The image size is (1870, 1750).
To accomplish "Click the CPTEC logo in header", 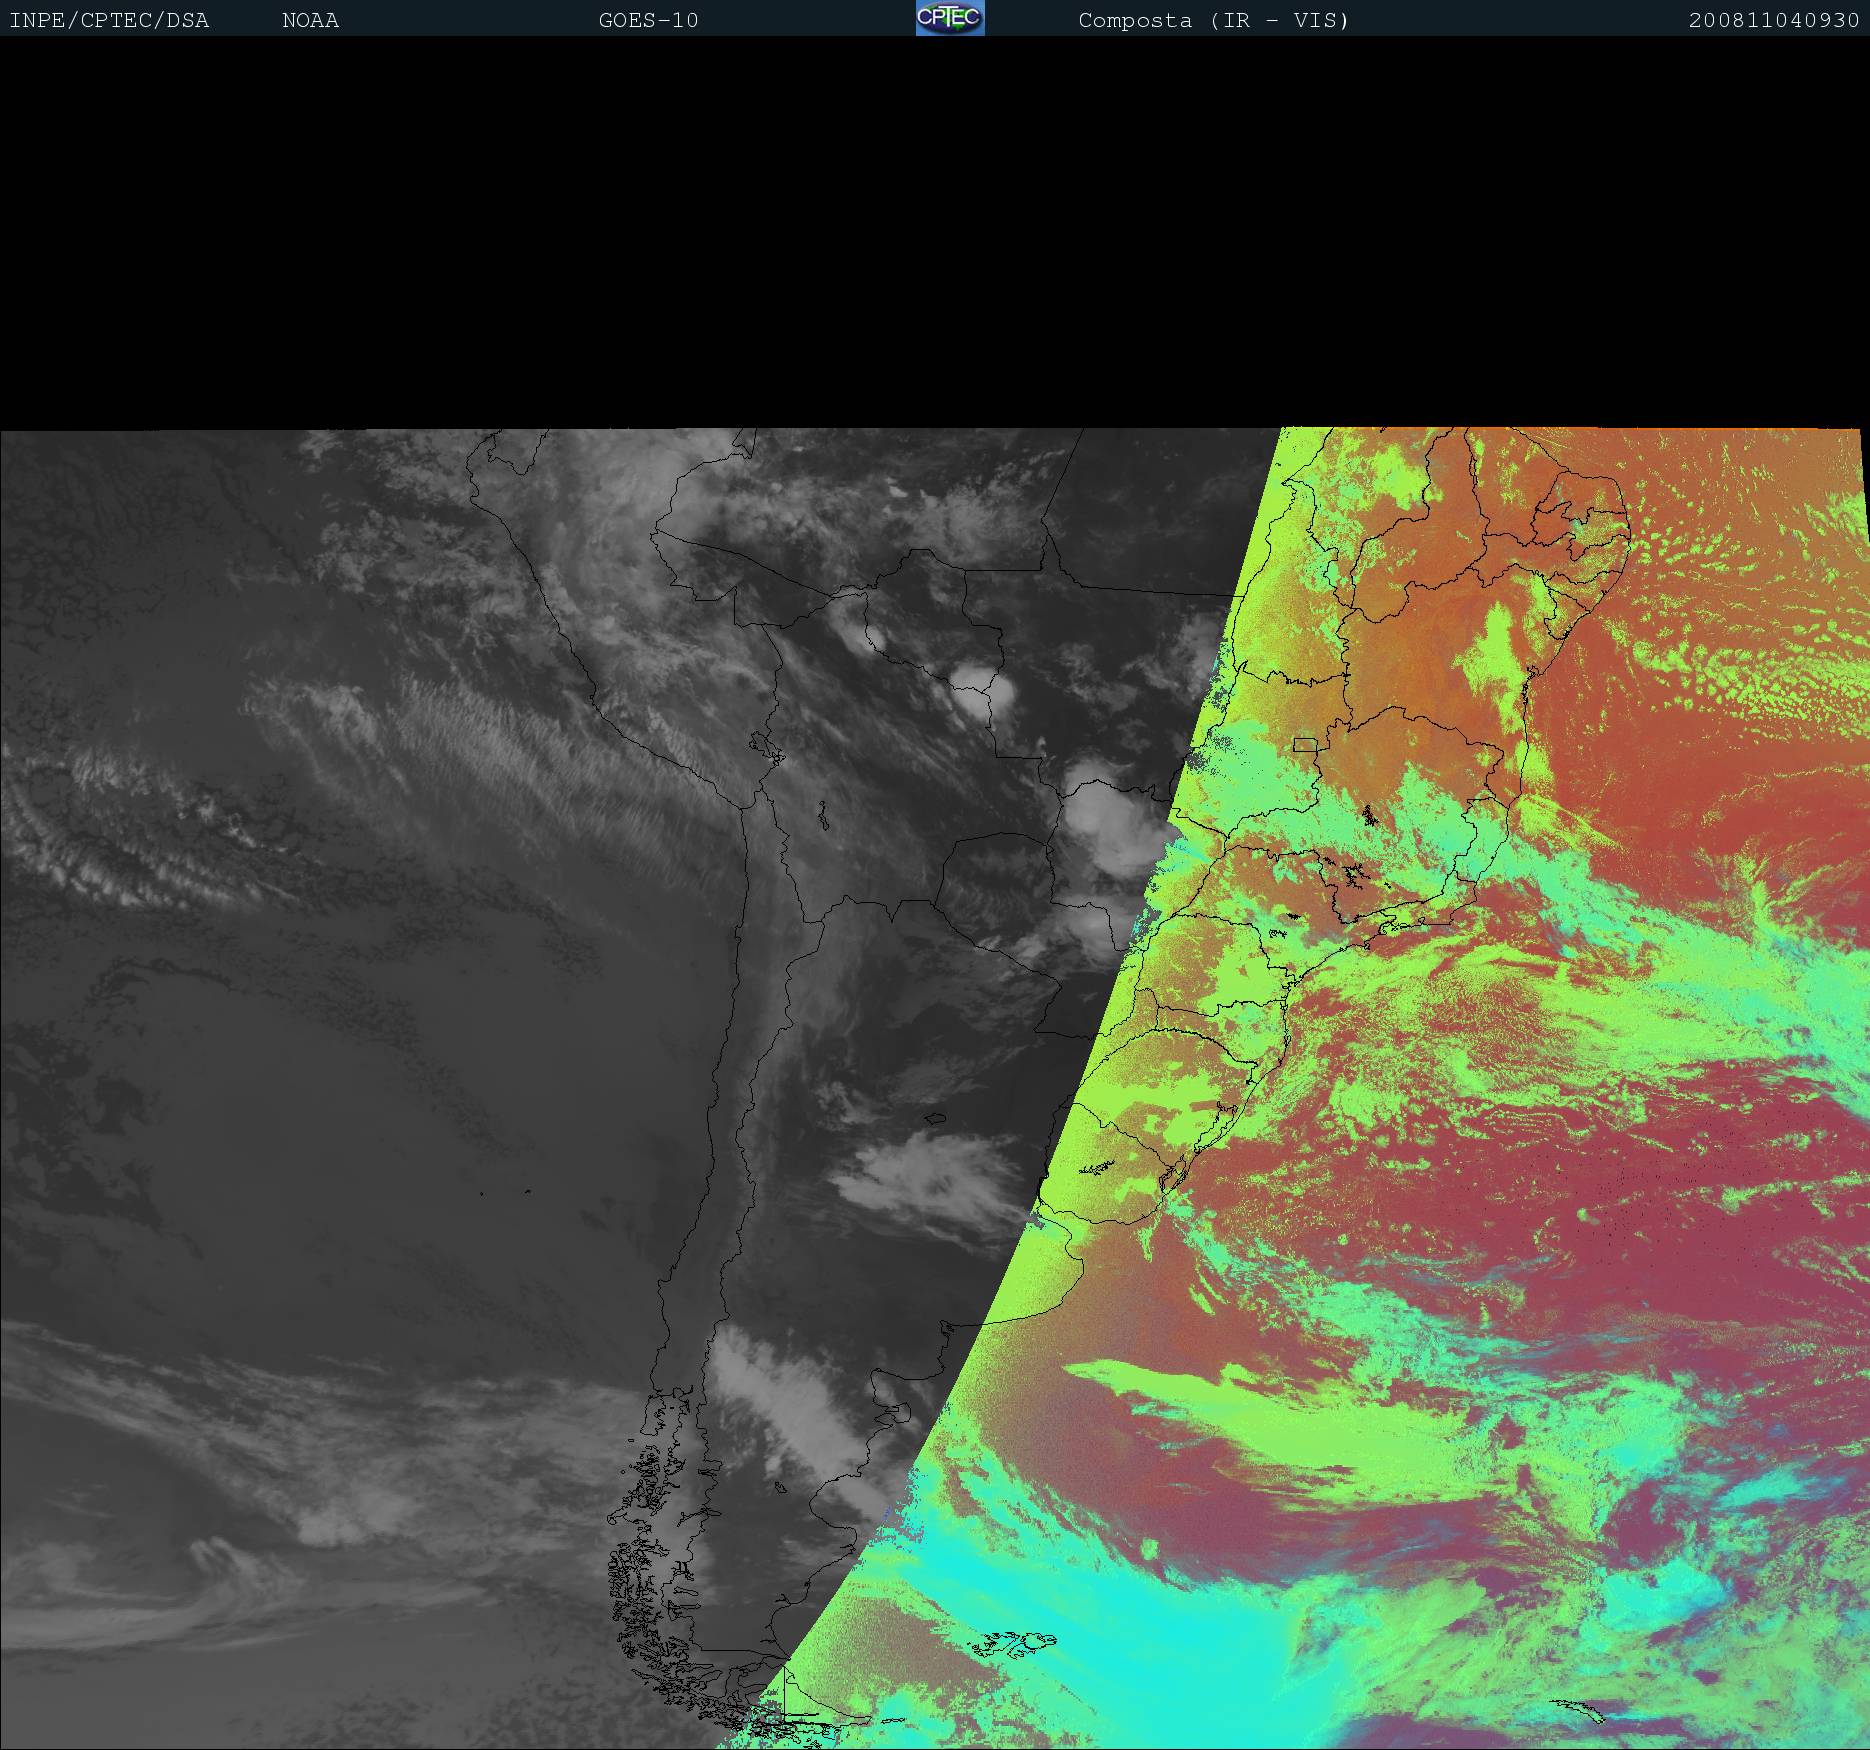I will point(949,18).
